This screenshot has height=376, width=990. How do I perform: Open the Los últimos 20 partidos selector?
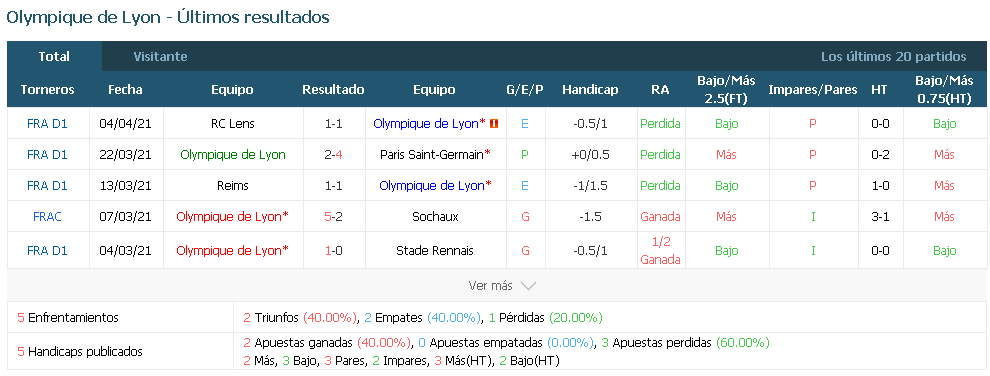[893, 56]
